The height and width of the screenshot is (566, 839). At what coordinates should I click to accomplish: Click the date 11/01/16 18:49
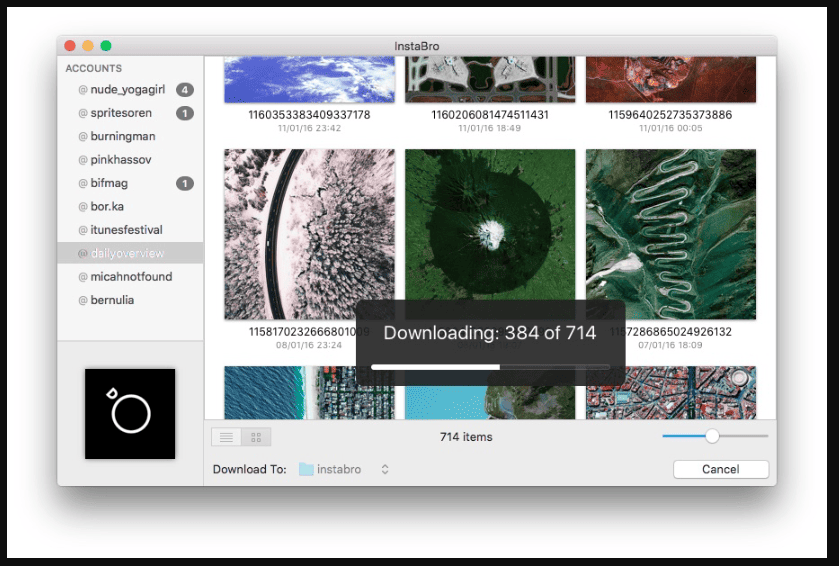point(490,128)
